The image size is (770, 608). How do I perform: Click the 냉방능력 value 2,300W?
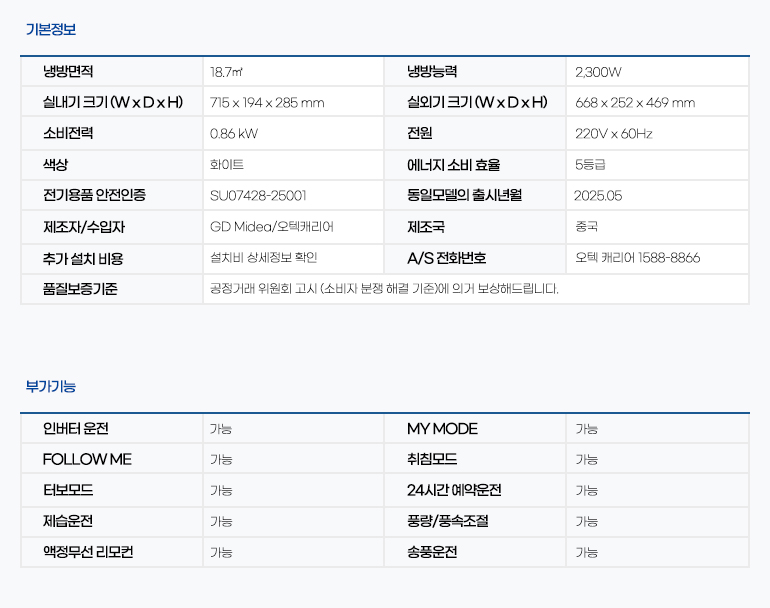tap(598, 72)
